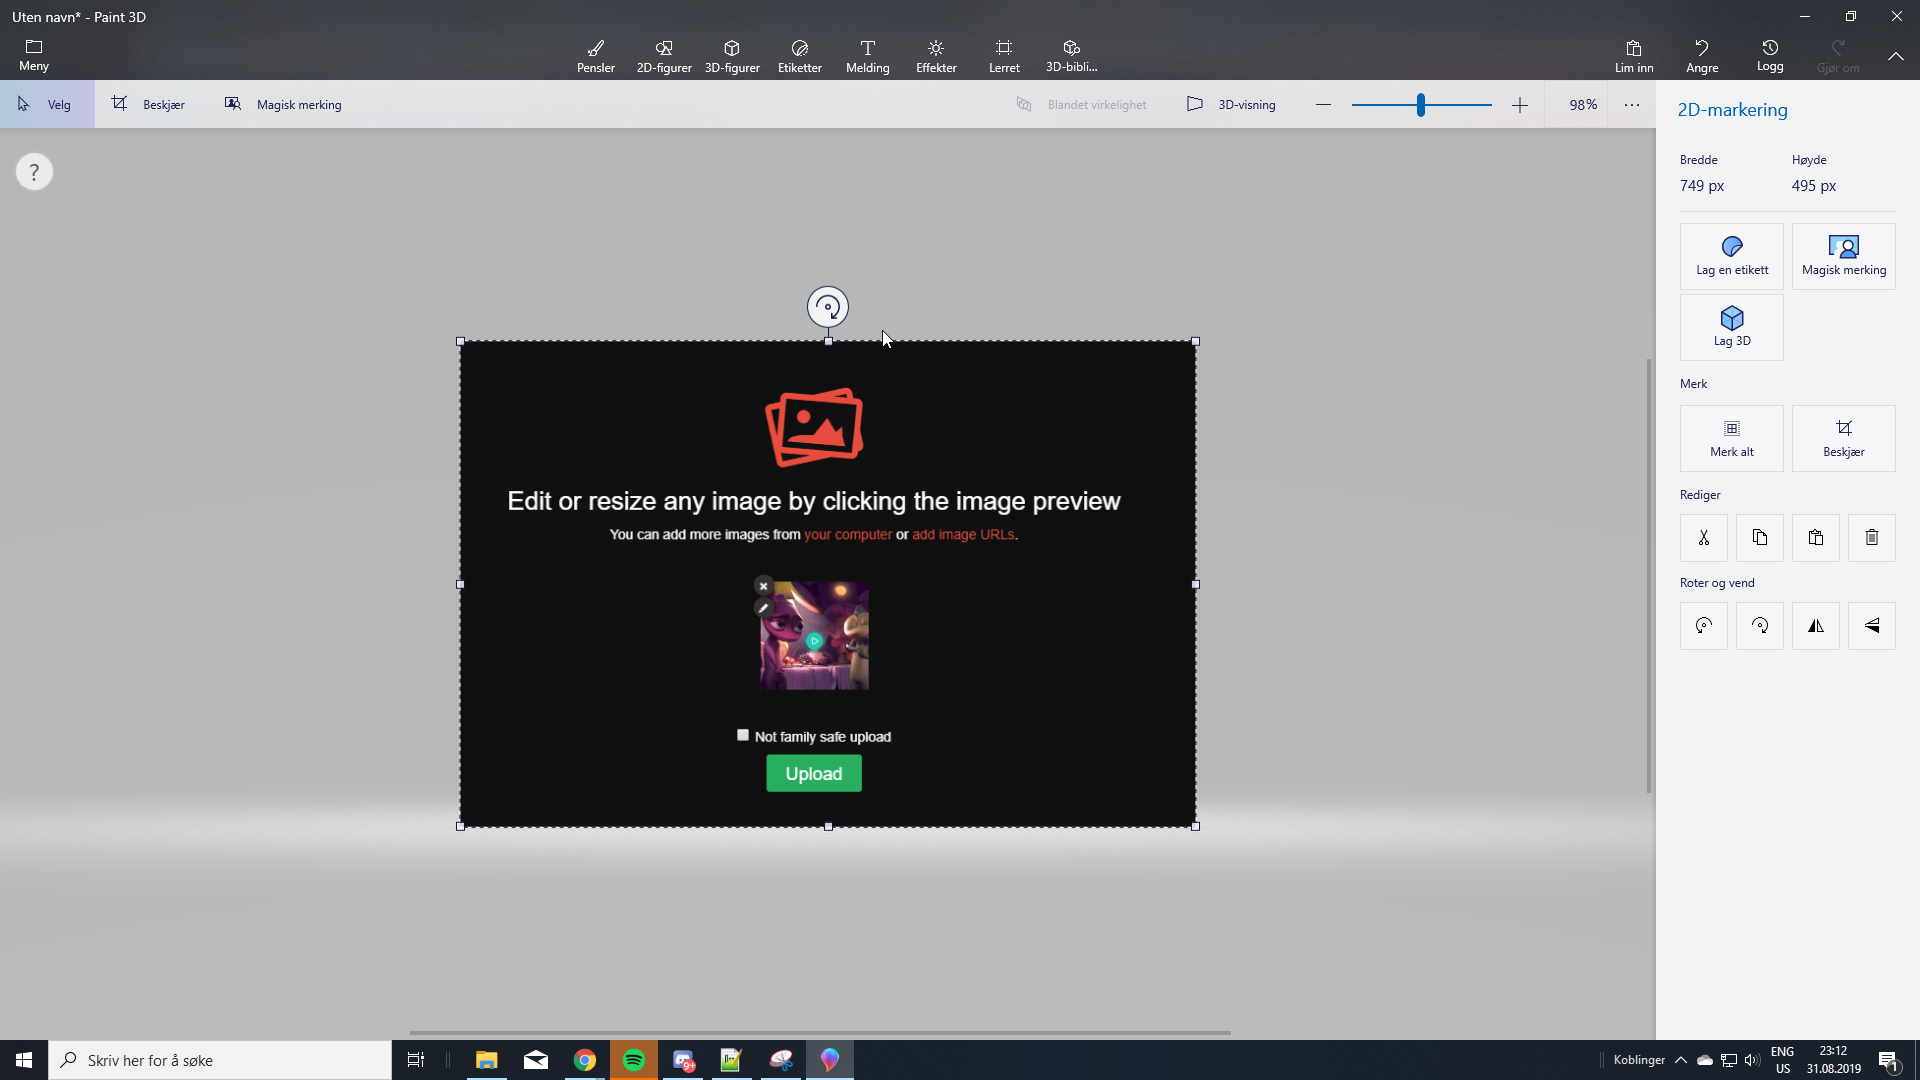The width and height of the screenshot is (1920, 1080).
Task: Click the zoom slider handle
Action: click(x=1420, y=104)
